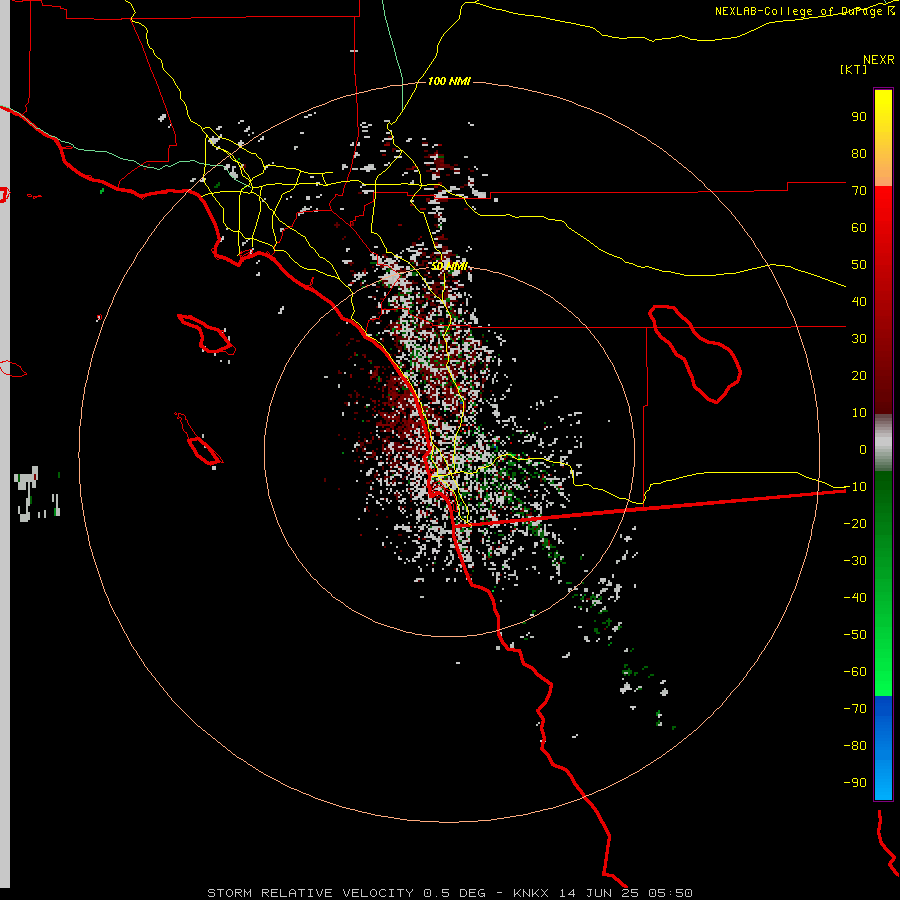
Task: Click the -60 value on velocity scale
Action: tap(855, 672)
